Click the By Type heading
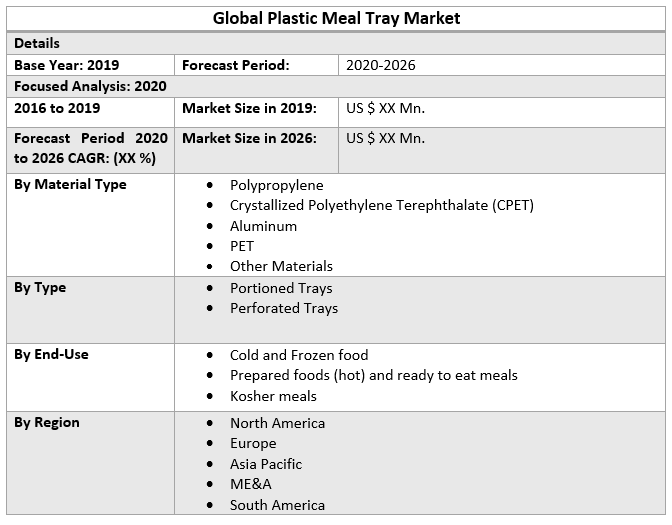Viewport: 672px width, 525px height. click(x=40, y=287)
